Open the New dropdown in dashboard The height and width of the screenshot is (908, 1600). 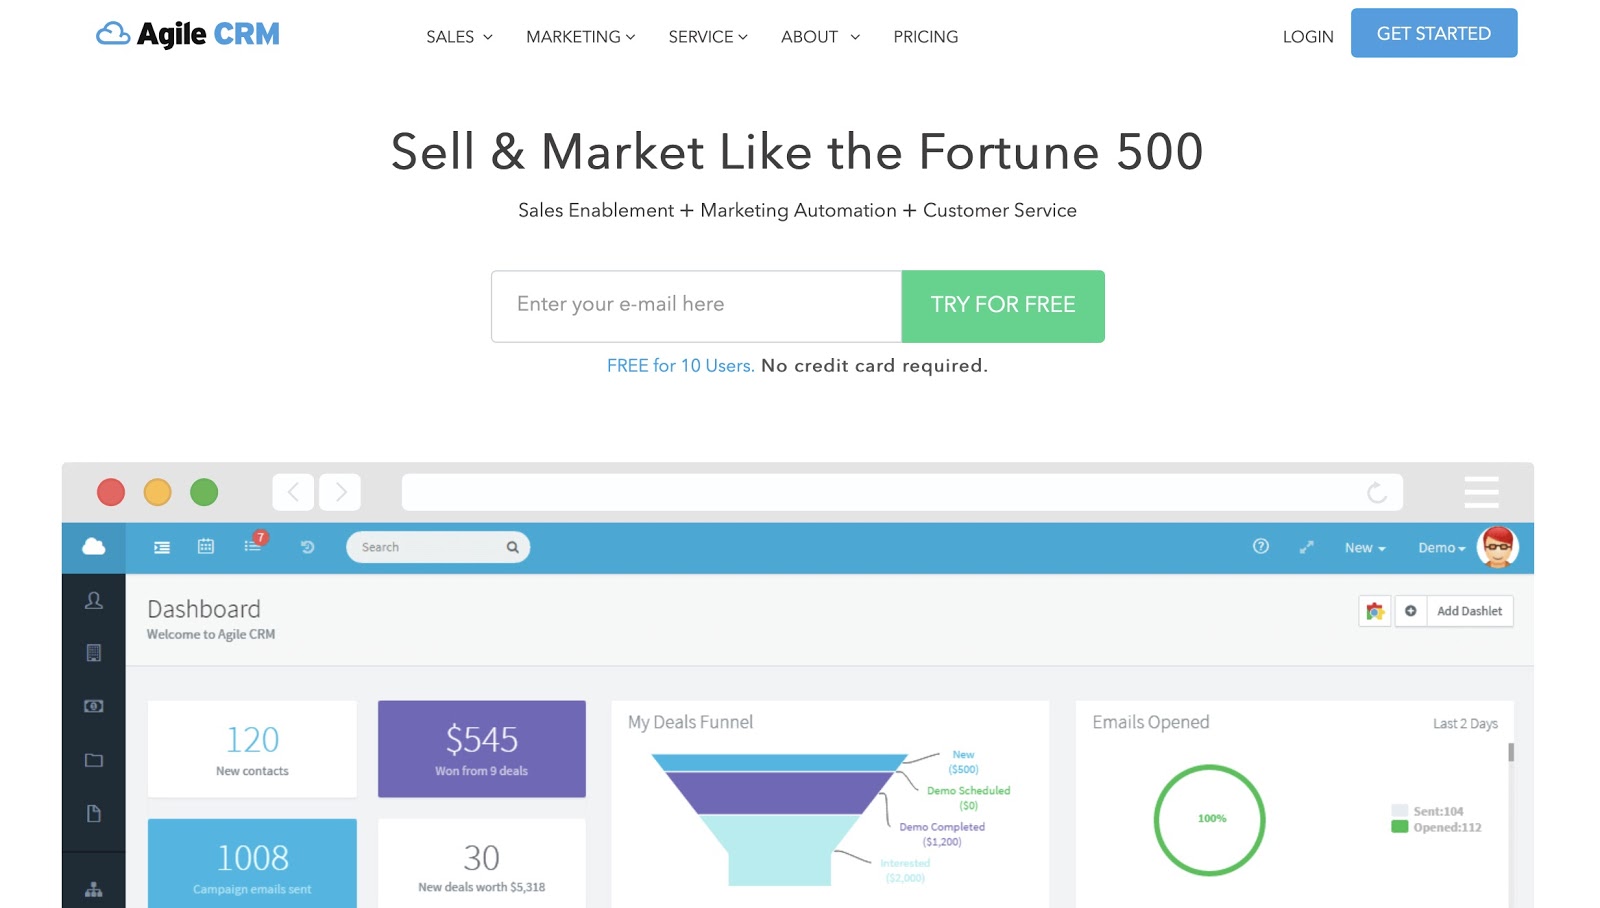1364,548
